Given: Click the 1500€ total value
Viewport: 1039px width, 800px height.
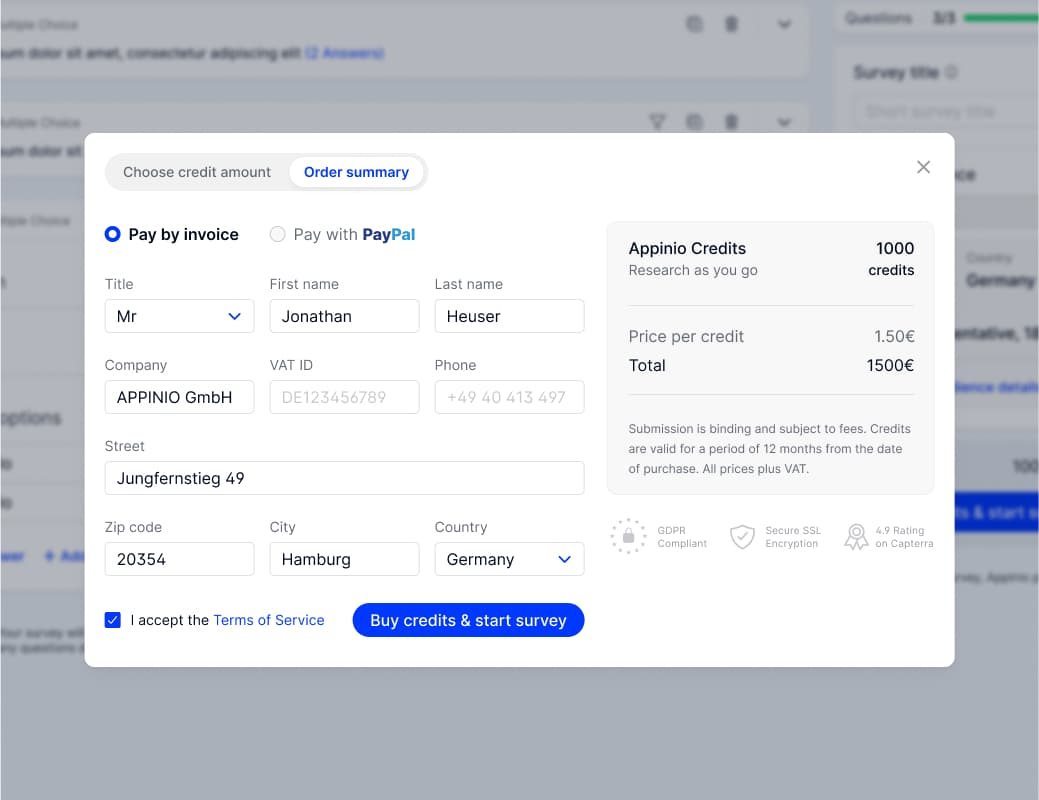Looking at the screenshot, I should click(x=890, y=366).
